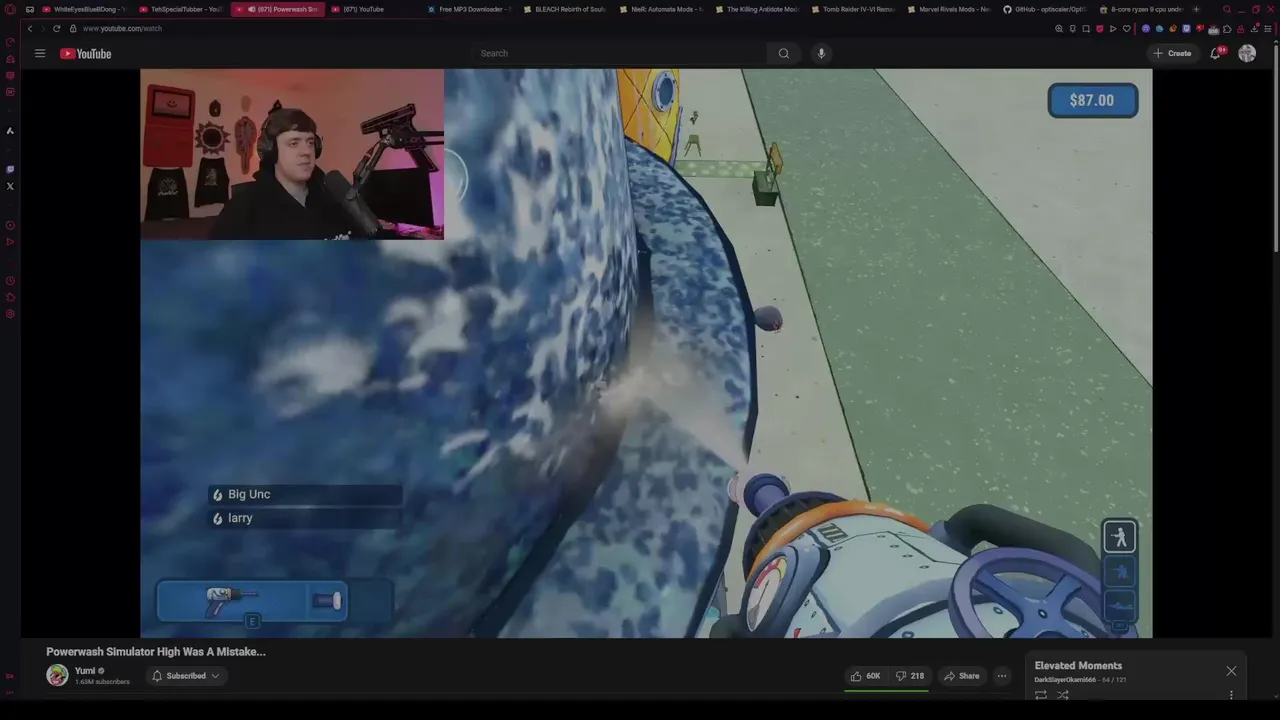Go back with browser back arrow

29,28
